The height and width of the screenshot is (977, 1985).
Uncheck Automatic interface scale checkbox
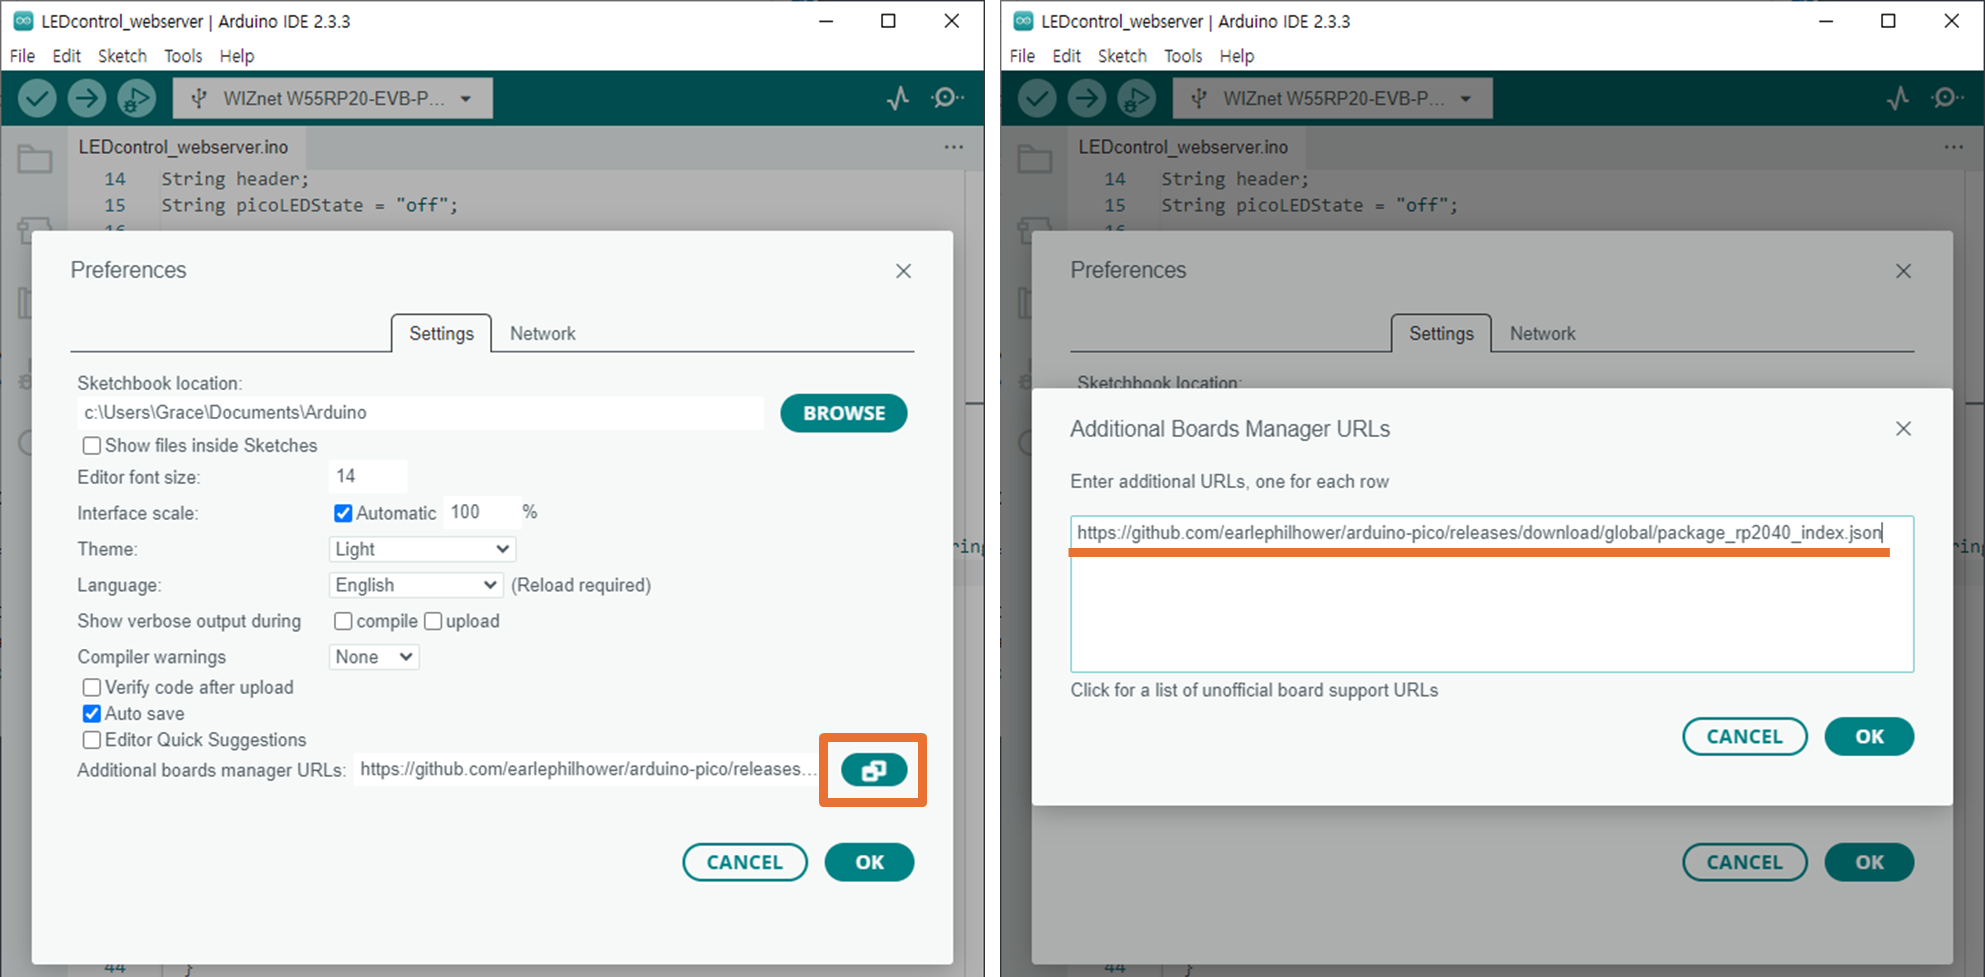(x=343, y=513)
